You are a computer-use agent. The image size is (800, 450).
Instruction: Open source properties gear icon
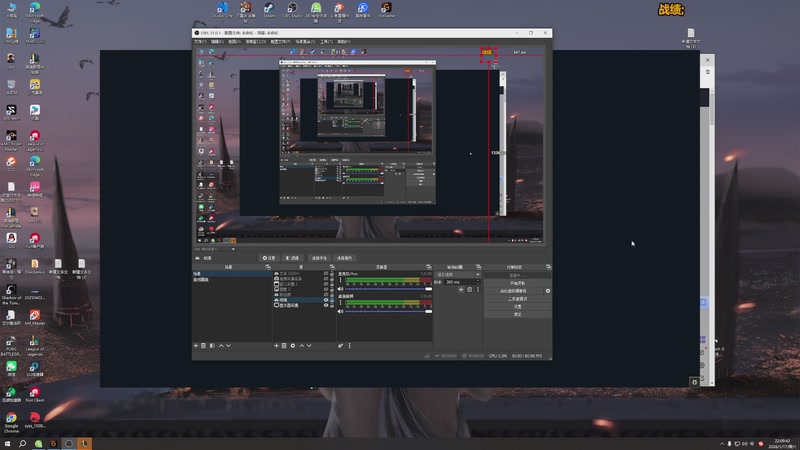point(292,345)
